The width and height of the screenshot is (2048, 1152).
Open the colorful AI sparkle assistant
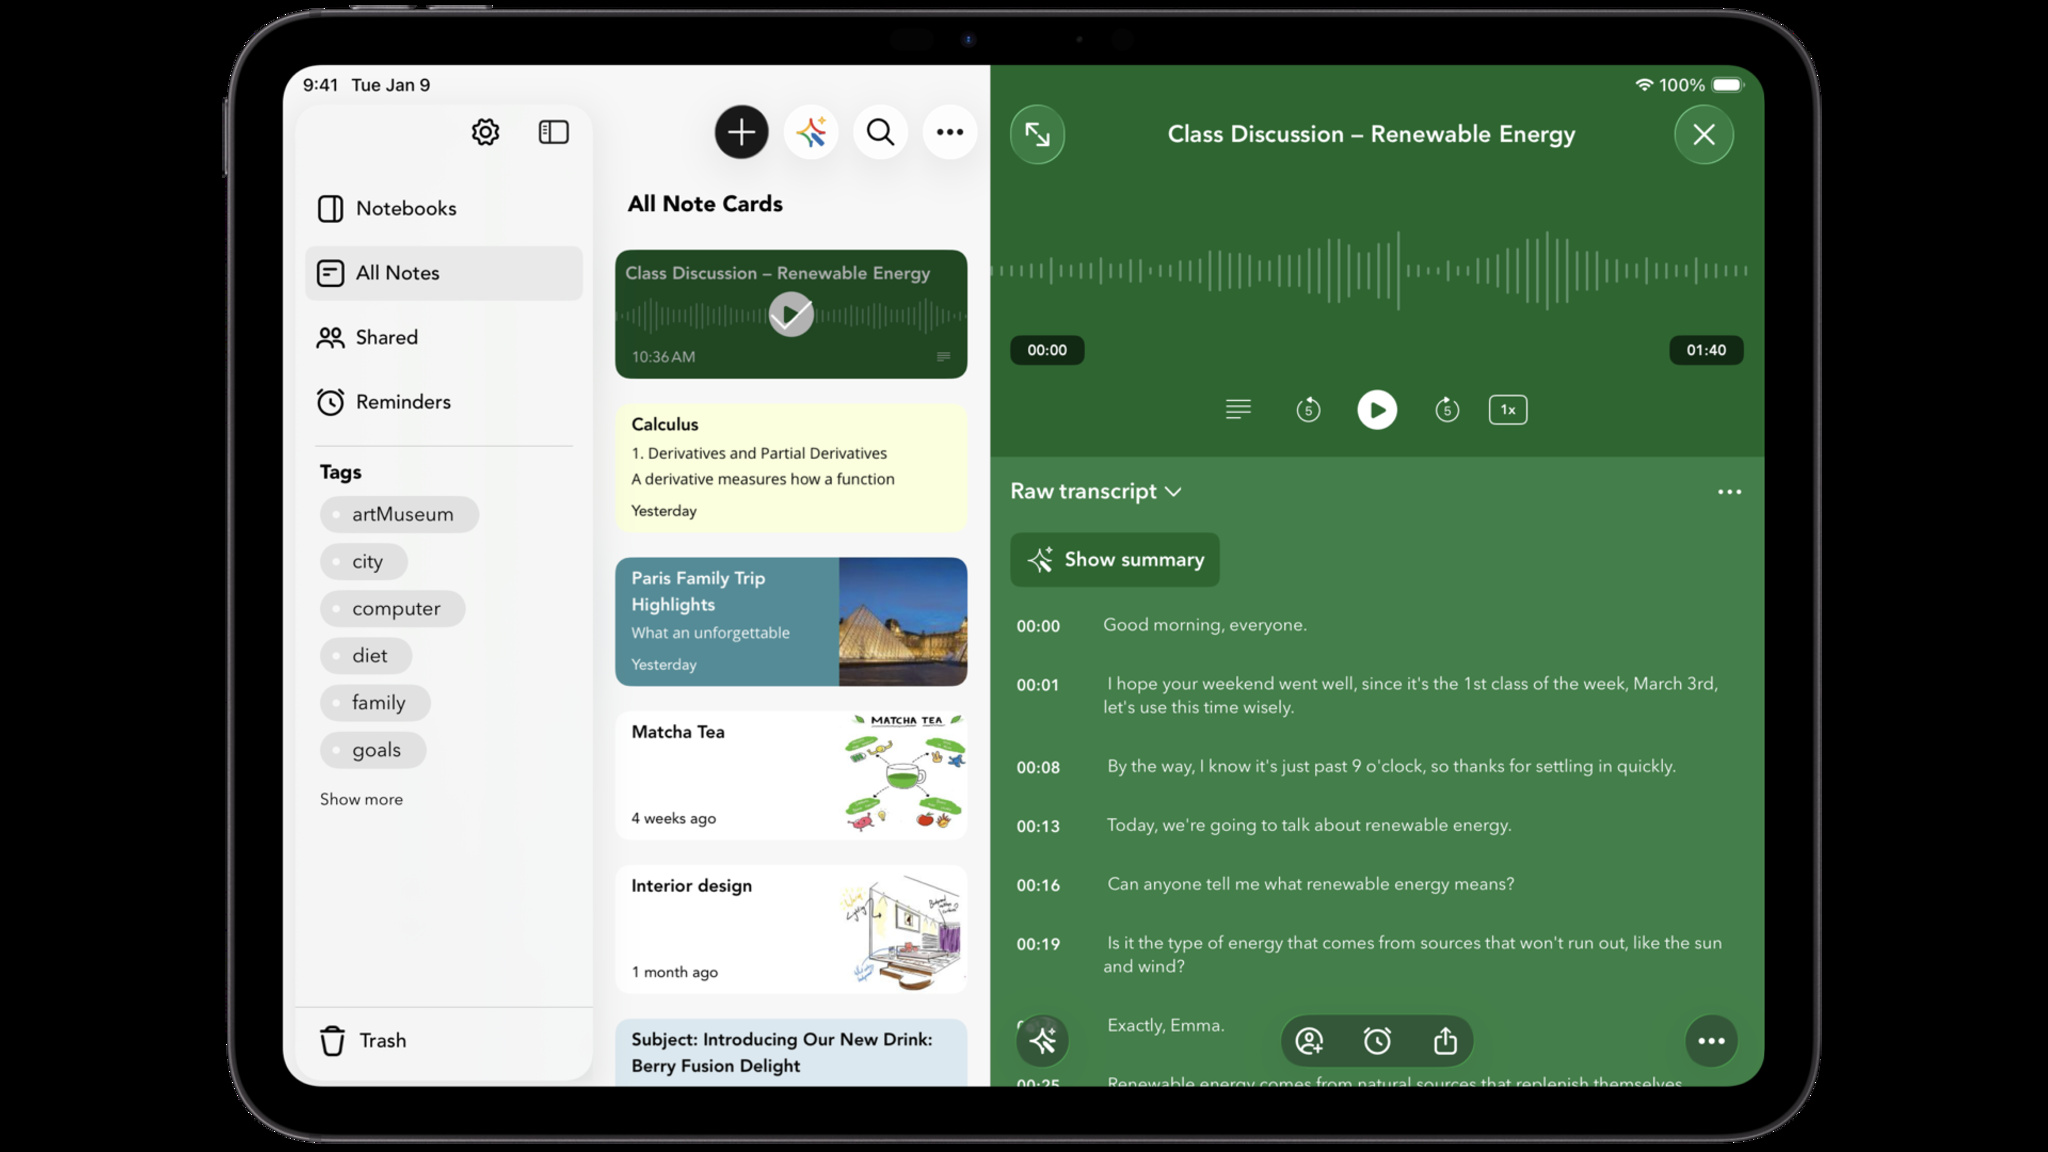(811, 132)
